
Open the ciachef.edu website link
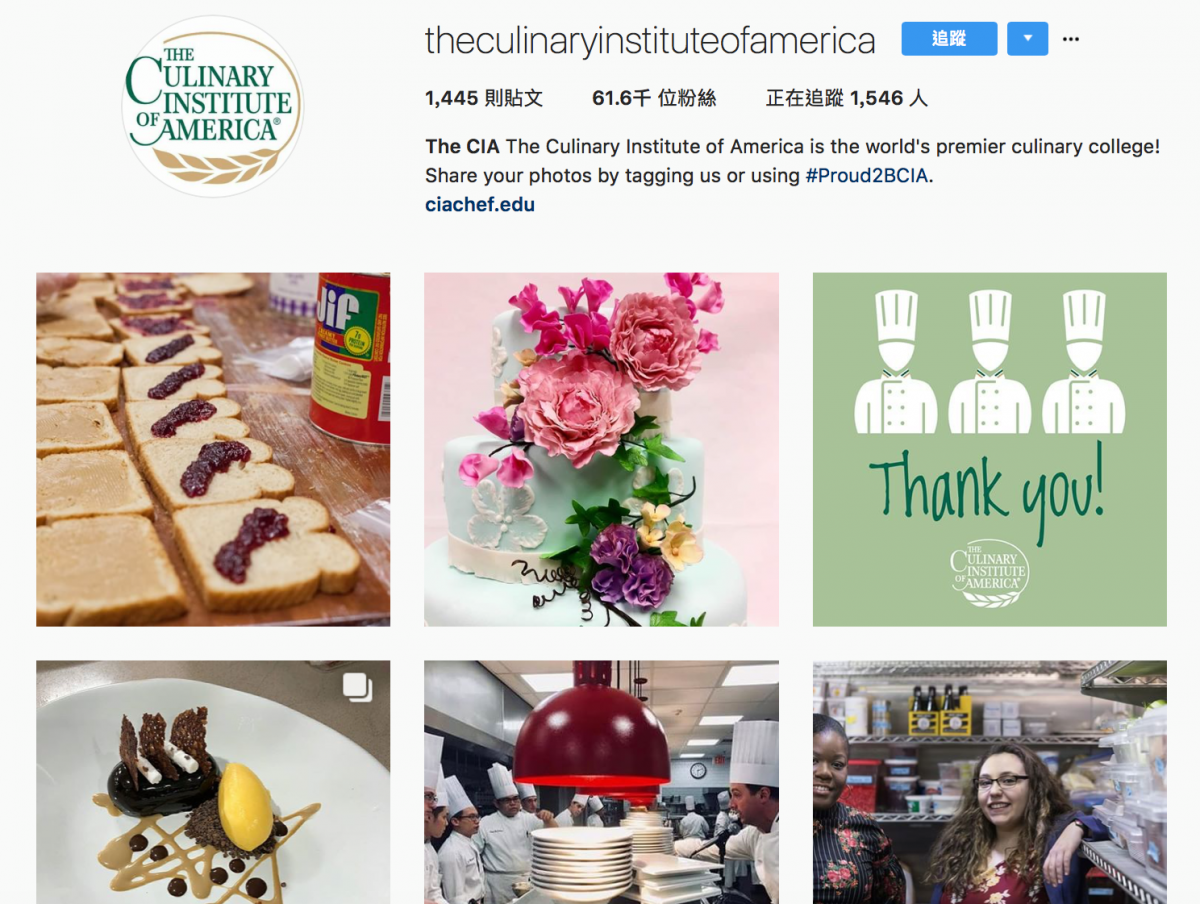click(x=480, y=204)
